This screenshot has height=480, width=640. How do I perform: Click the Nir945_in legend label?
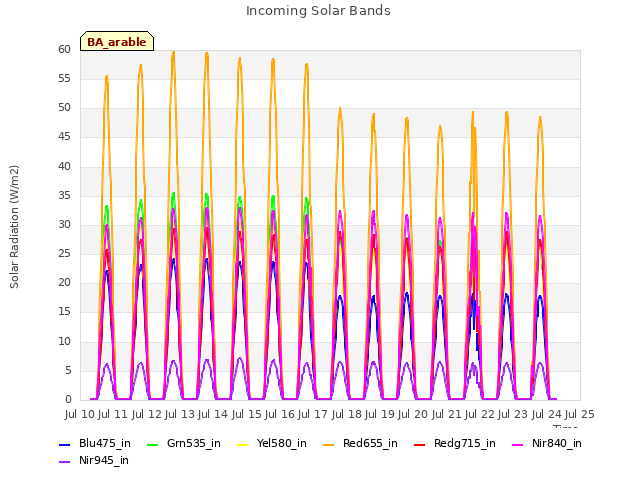coord(104,460)
